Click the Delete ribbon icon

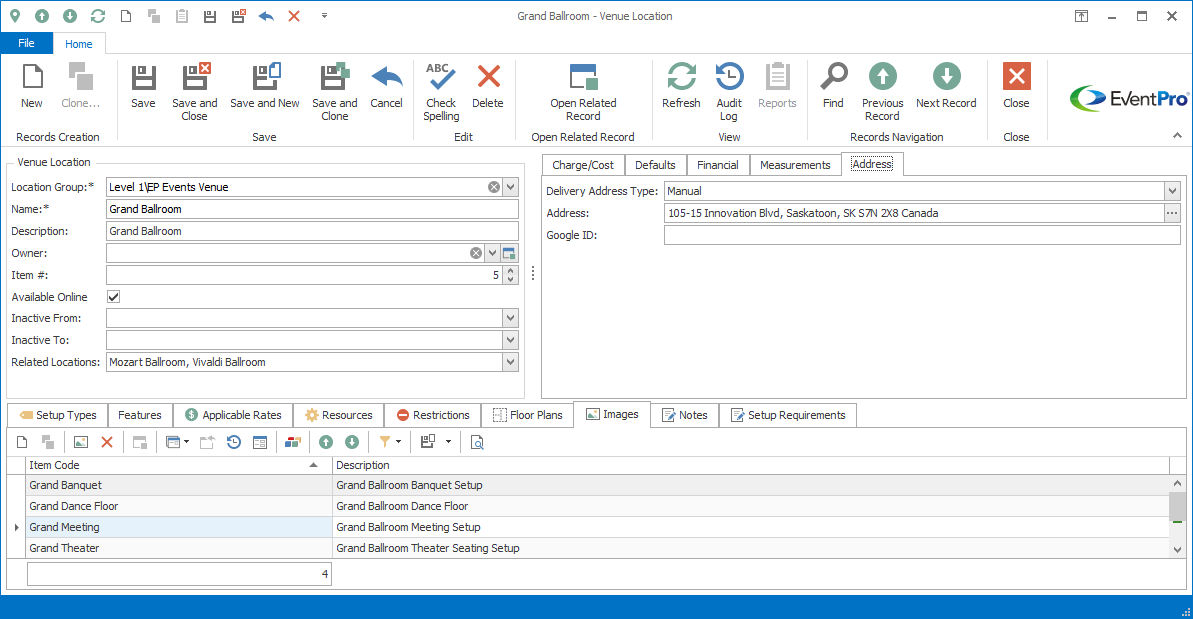pos(488,86)
